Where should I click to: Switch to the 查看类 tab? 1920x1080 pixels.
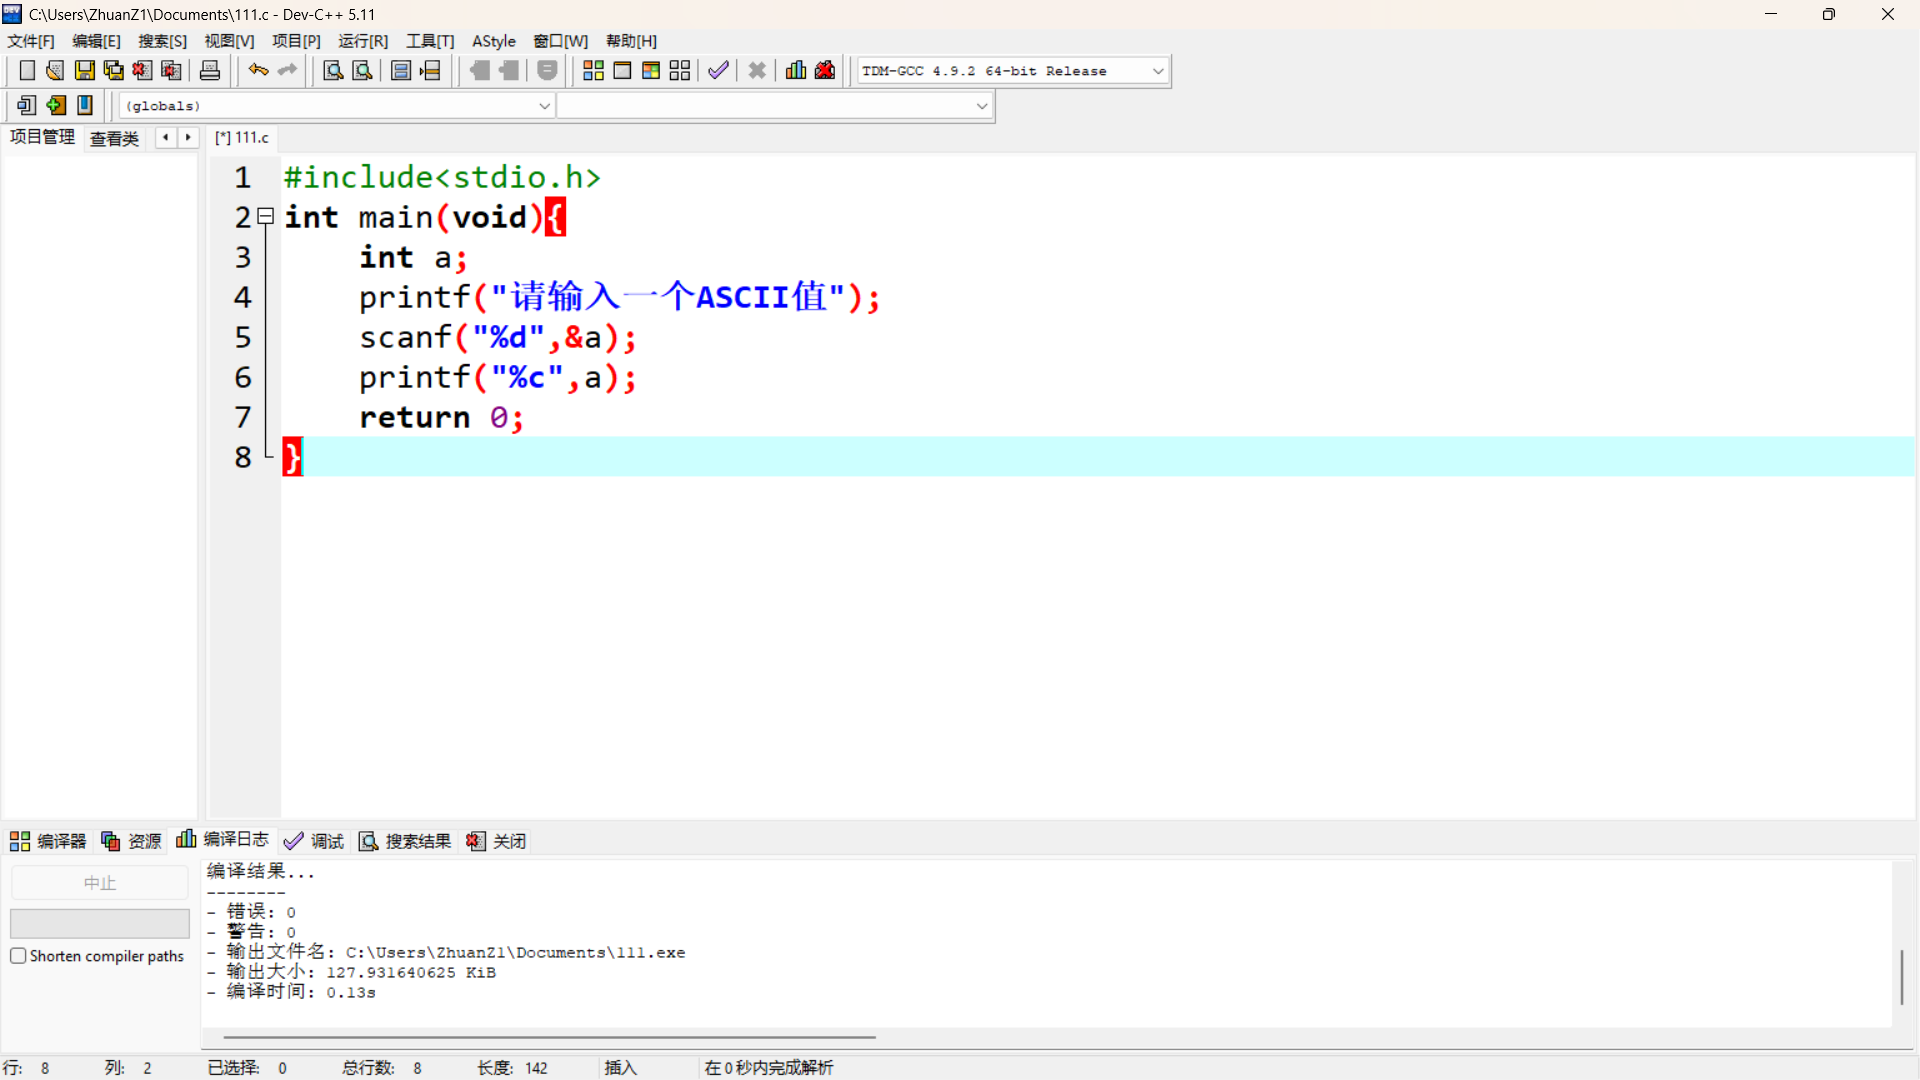tap(114, 138)
